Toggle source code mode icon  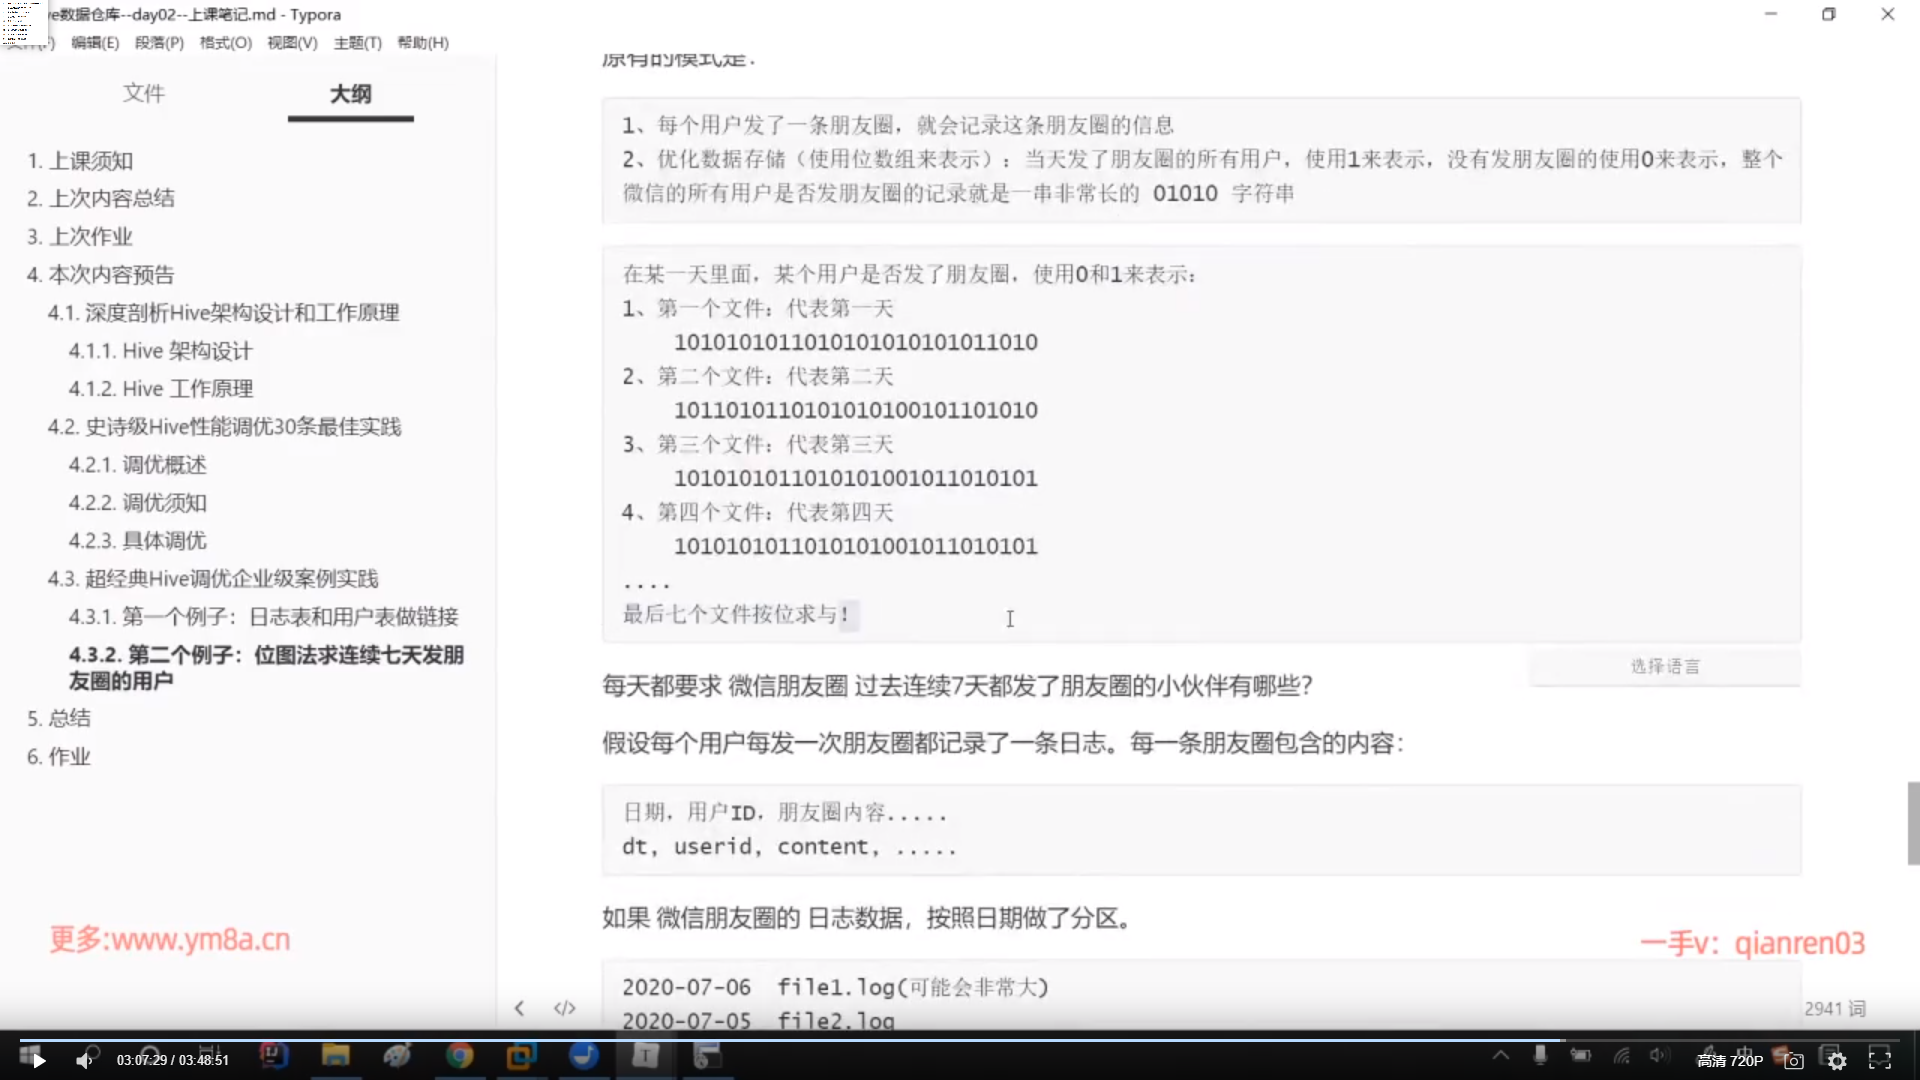[x=565, y=1008]
